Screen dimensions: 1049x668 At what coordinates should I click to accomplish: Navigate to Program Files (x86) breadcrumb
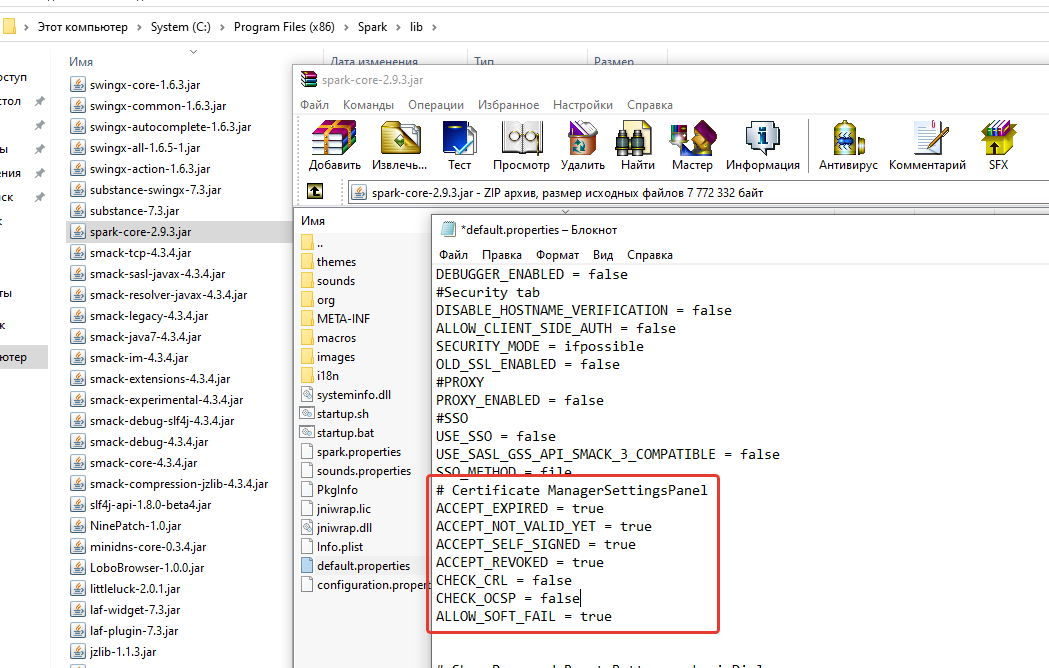click(284, 27)
